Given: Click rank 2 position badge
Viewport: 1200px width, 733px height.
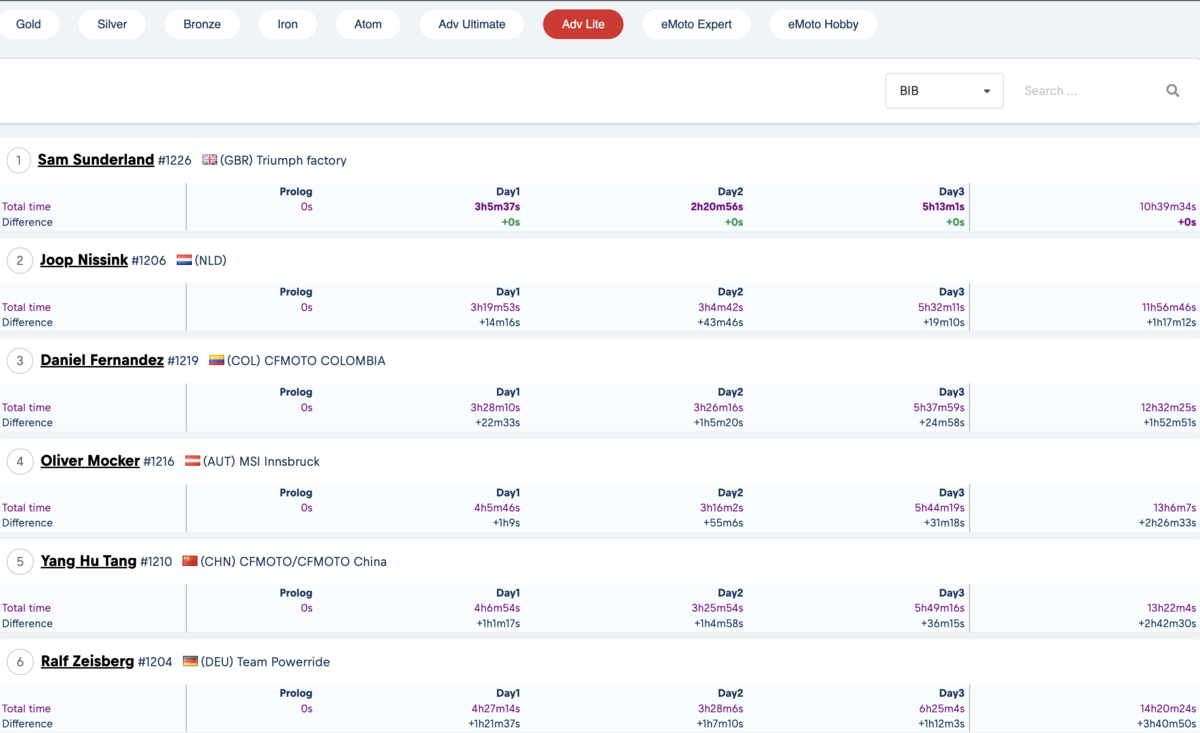Looking at the screenshot, I should tap(19, 260).
